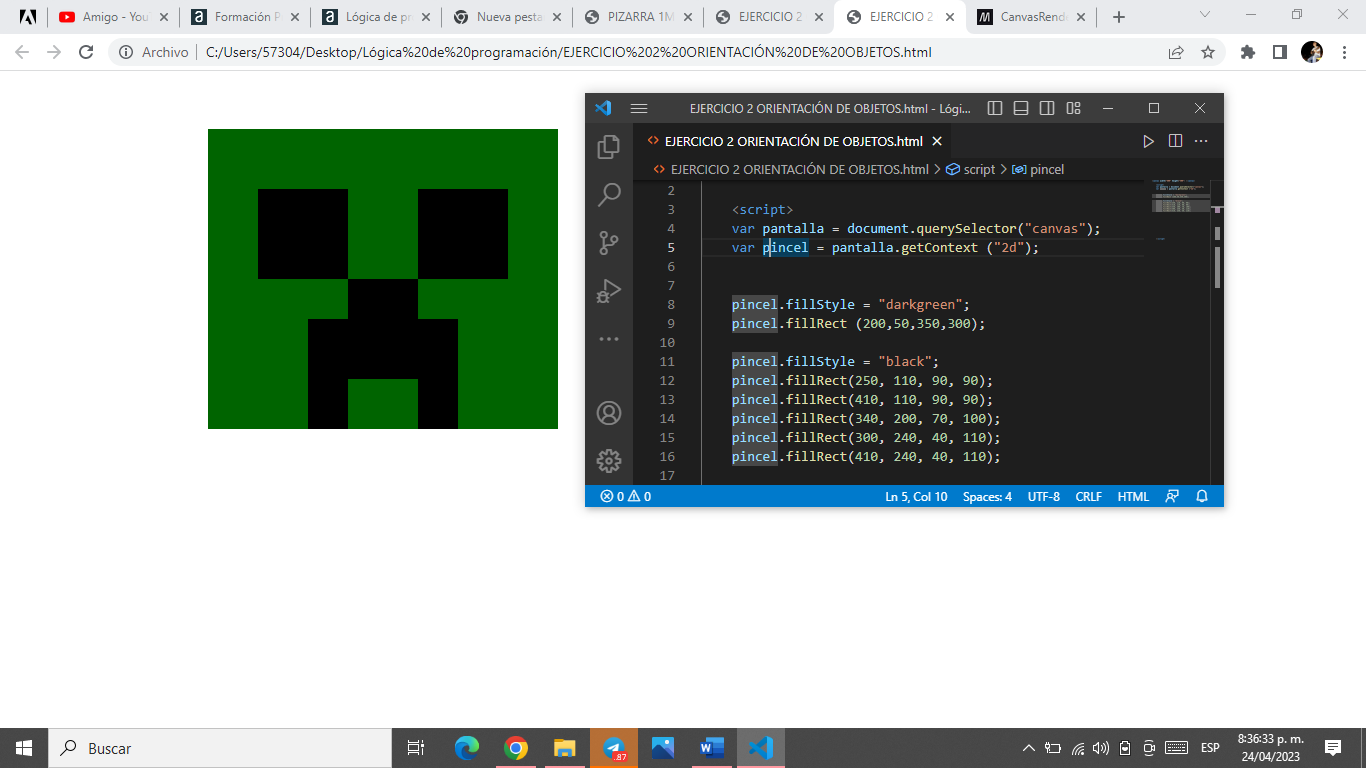The height and width of the screenshot is (768, 1366).
Task: Open editor More Actions ellipsis
Action: [1201, 141]
